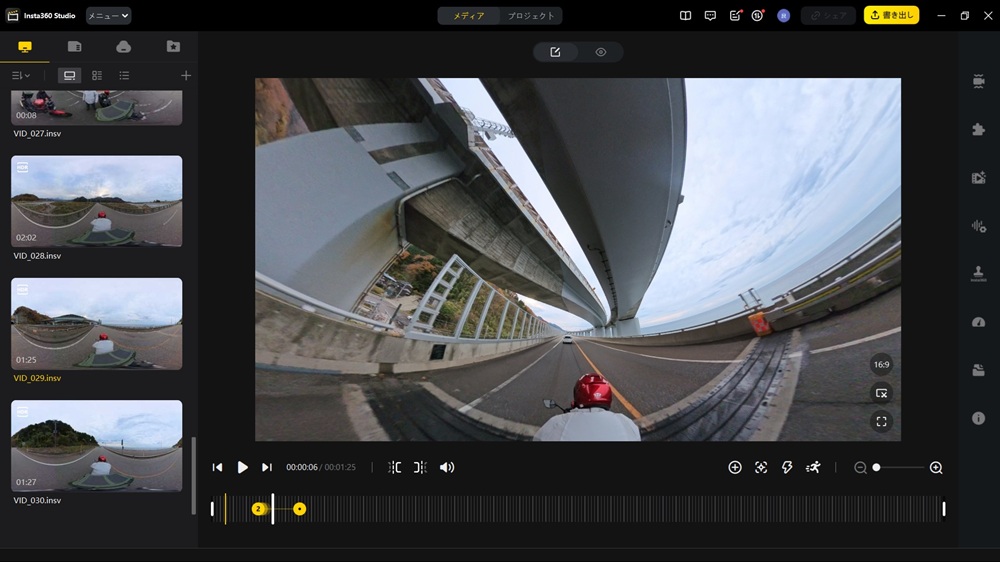The image size is (1000, 562).
Task: Open the file folder panel icon
Action: point(978,370)
